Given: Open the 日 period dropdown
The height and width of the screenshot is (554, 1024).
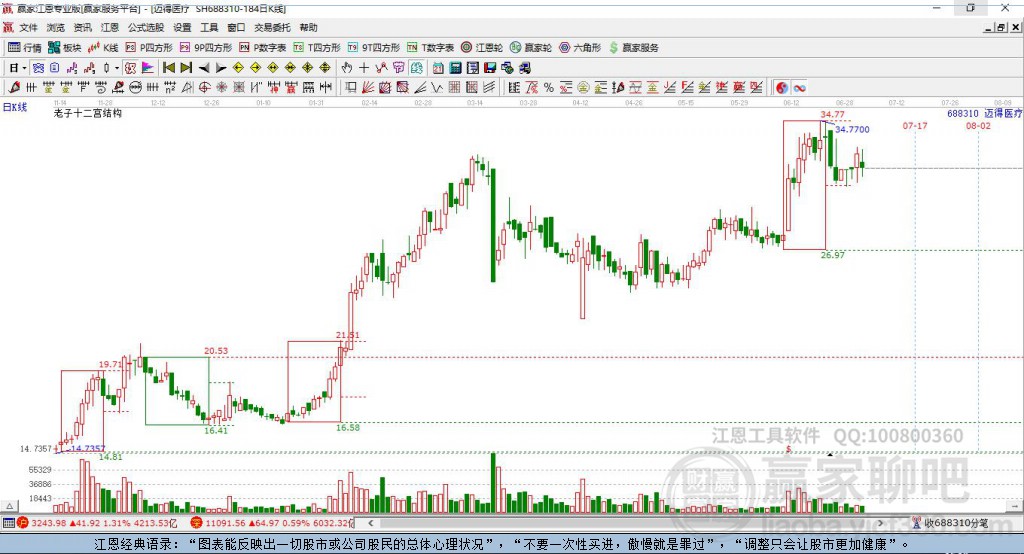Looking at the screenshot, I should click(18, 68).
